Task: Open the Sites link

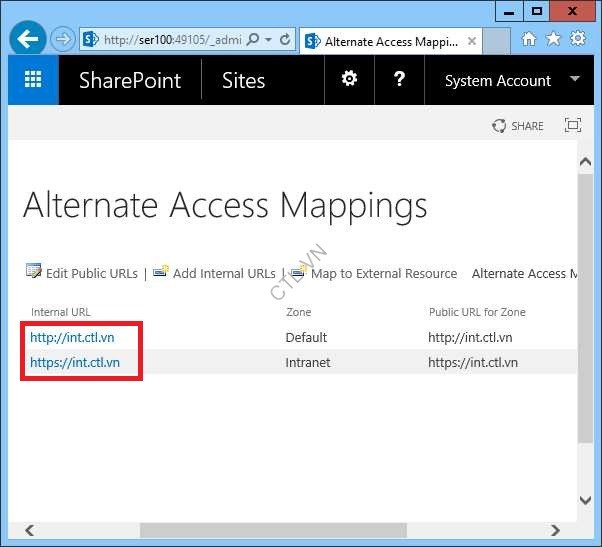Action: pos(243,81)
